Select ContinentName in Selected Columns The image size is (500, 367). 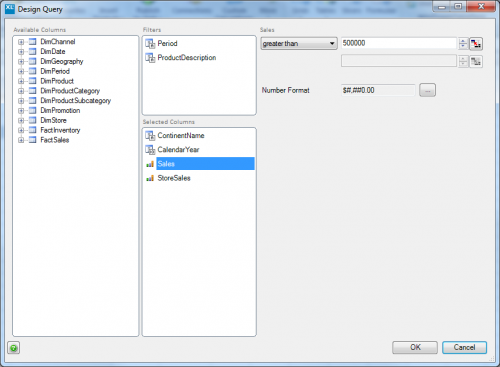(181, 136)
